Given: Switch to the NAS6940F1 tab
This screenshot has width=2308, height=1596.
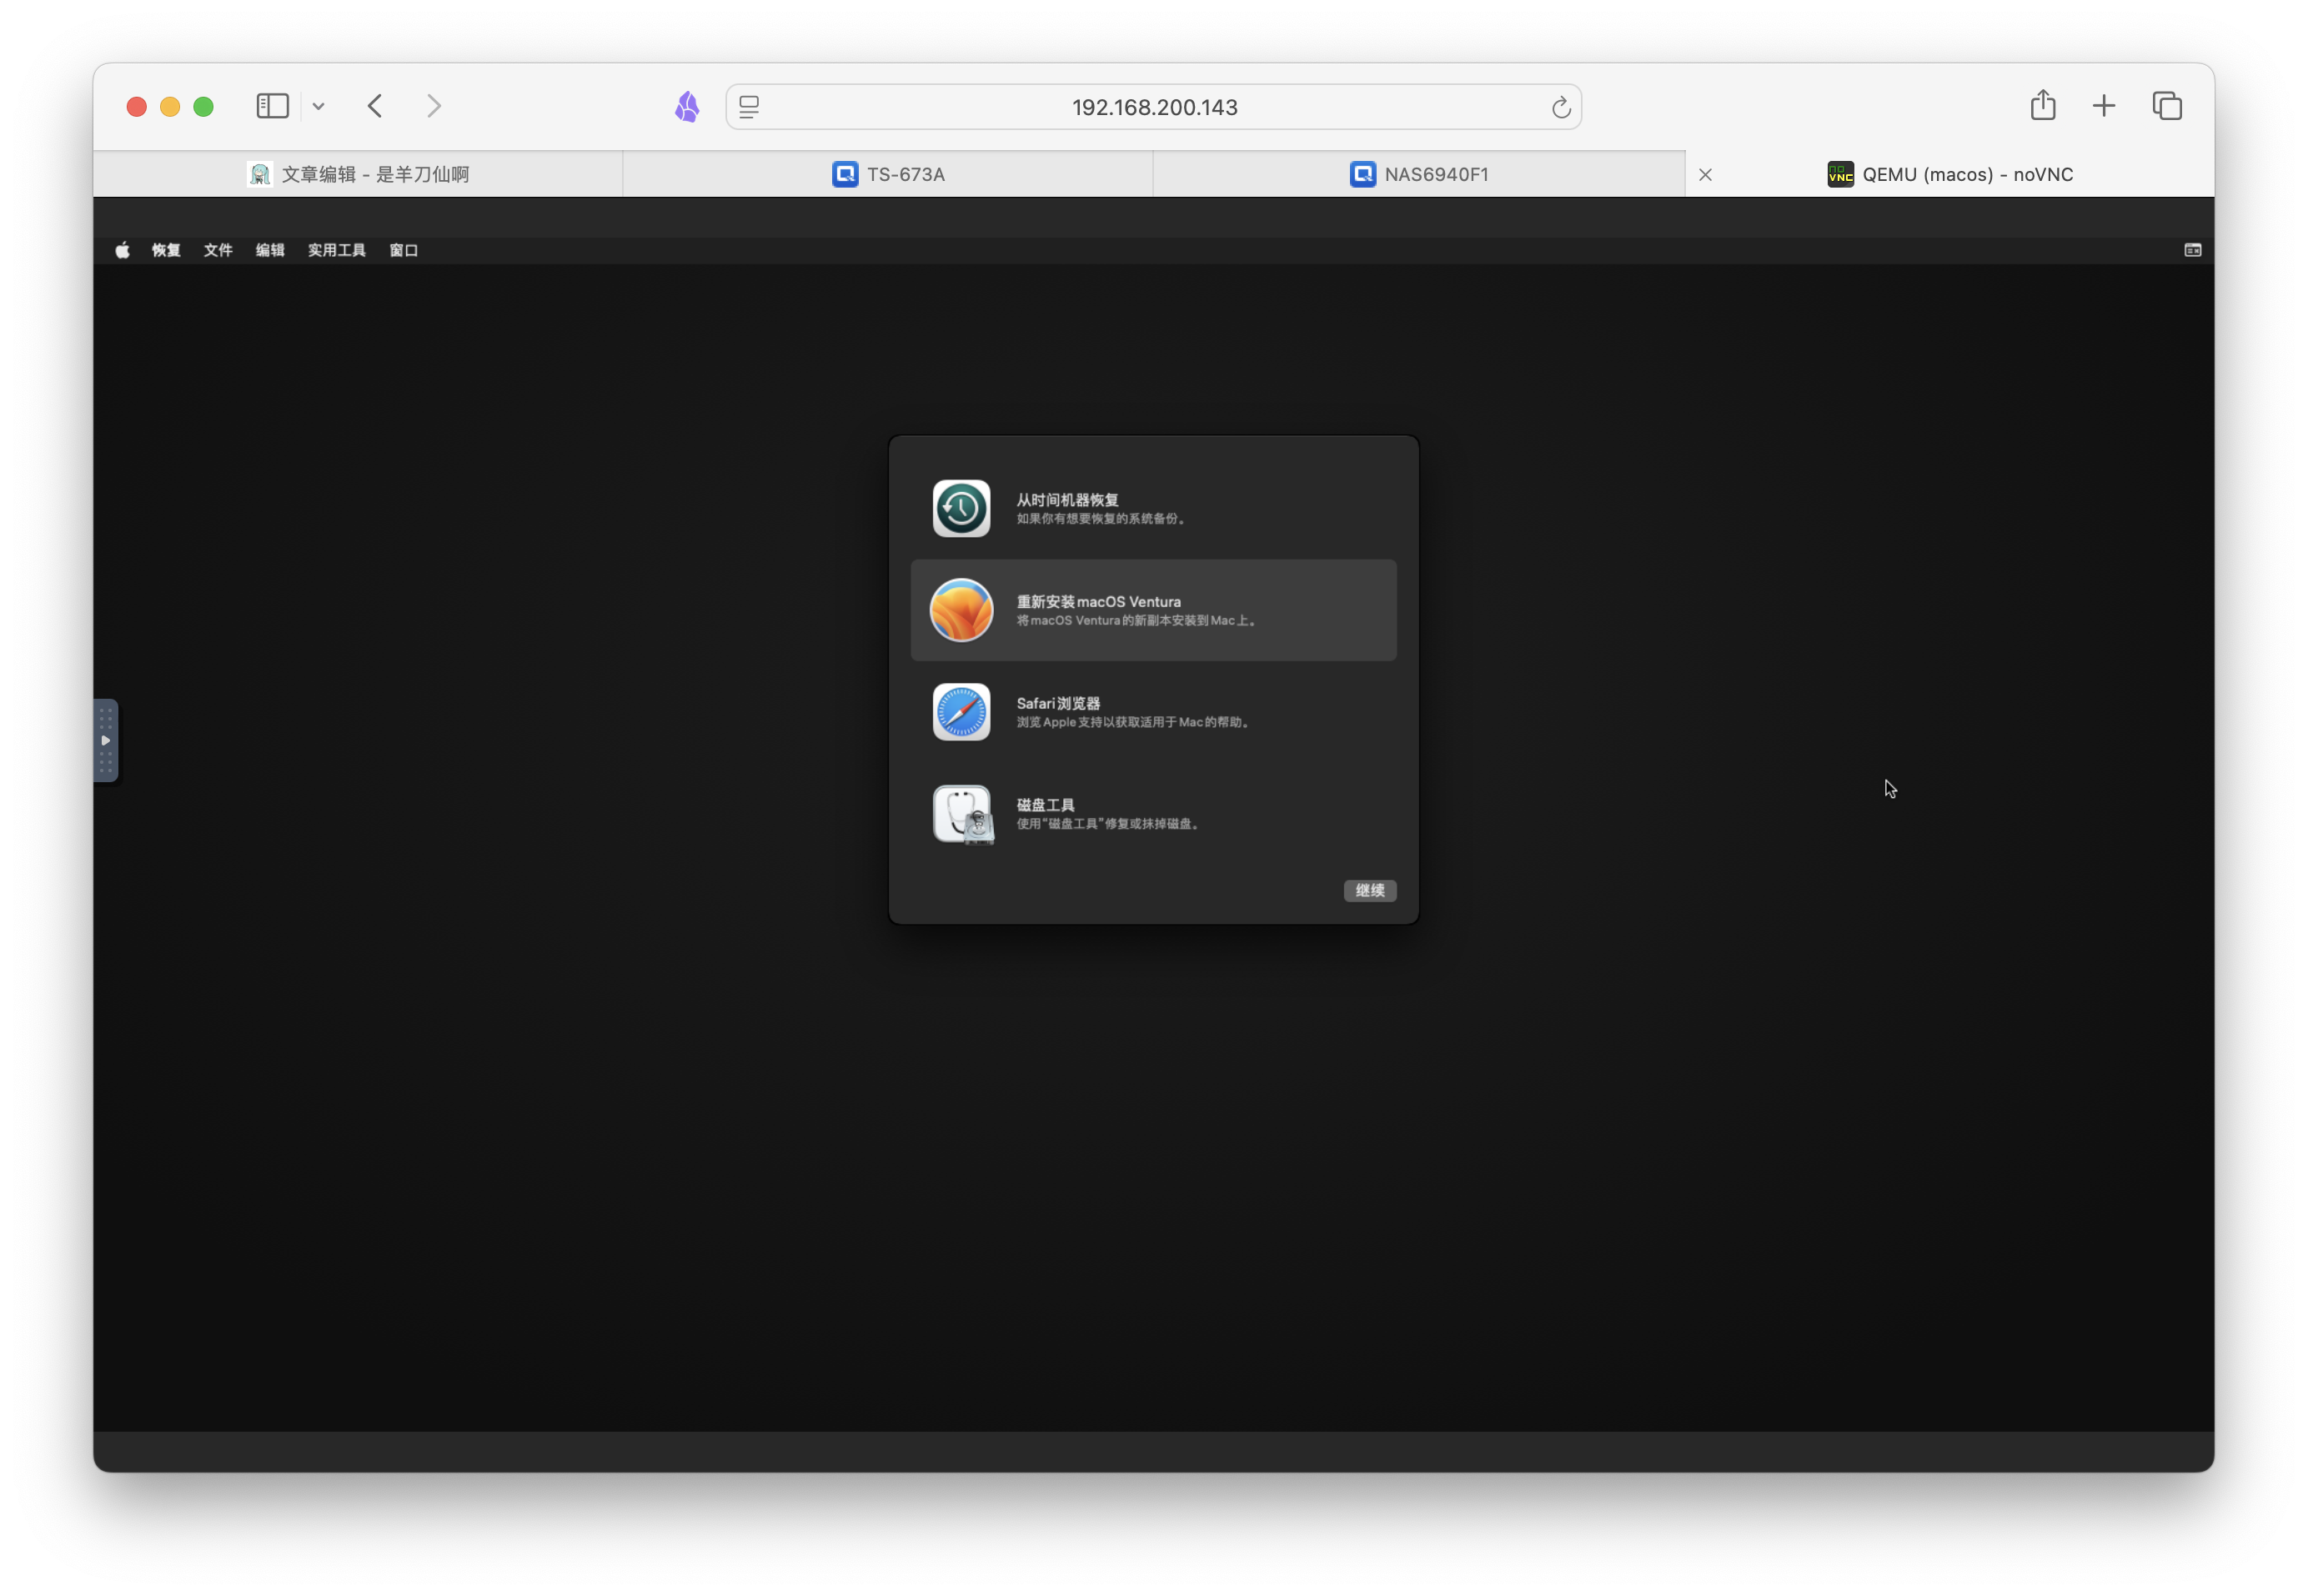Looking at the screenshot, I should click(1418, 174).
